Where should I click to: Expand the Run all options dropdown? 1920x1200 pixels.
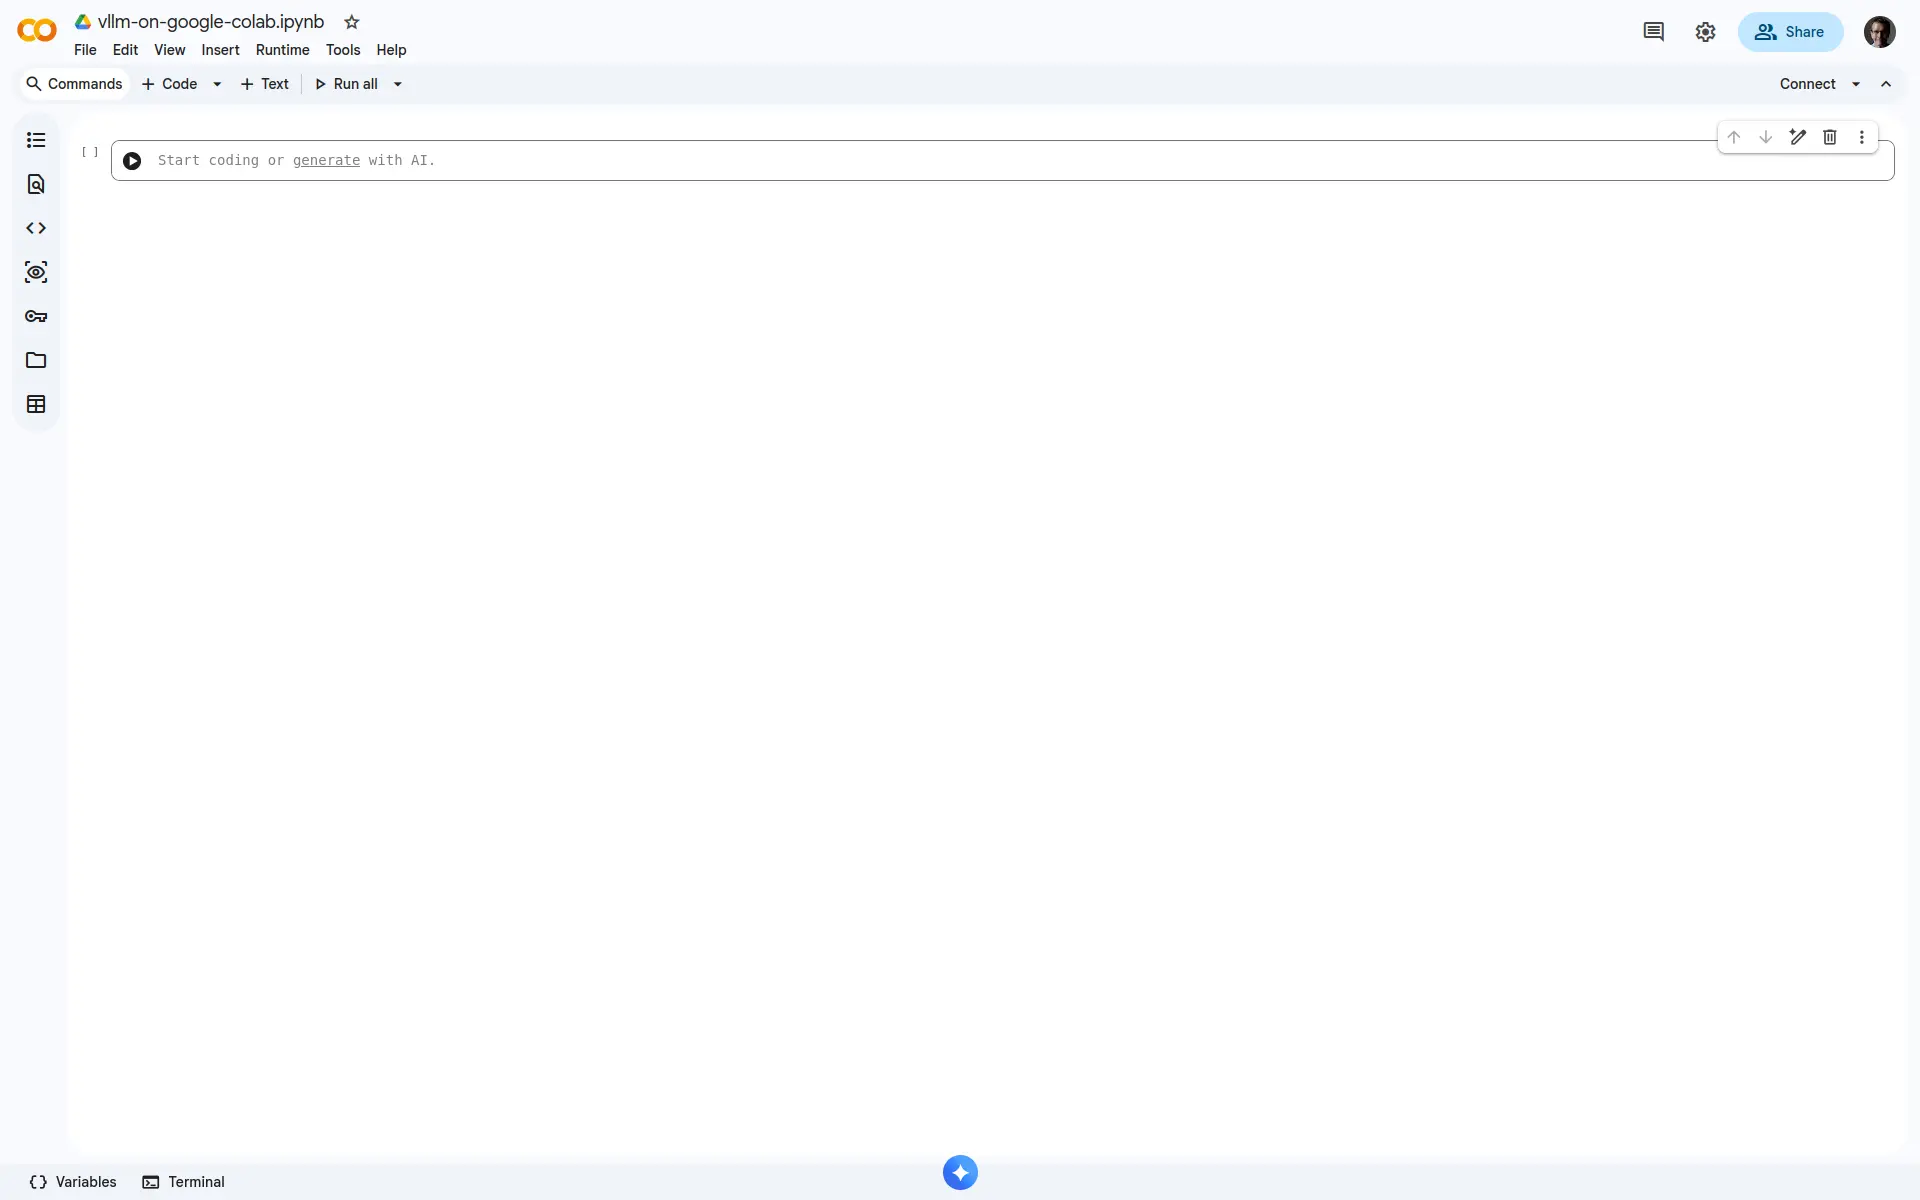coord(398,84)
